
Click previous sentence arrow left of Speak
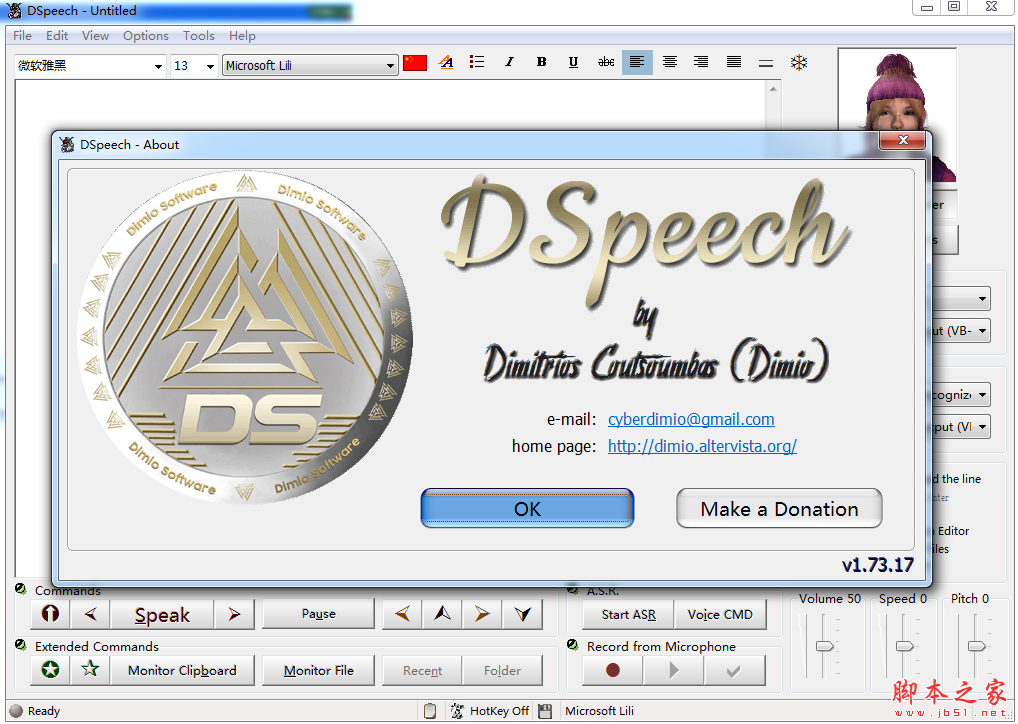[91, 614]
